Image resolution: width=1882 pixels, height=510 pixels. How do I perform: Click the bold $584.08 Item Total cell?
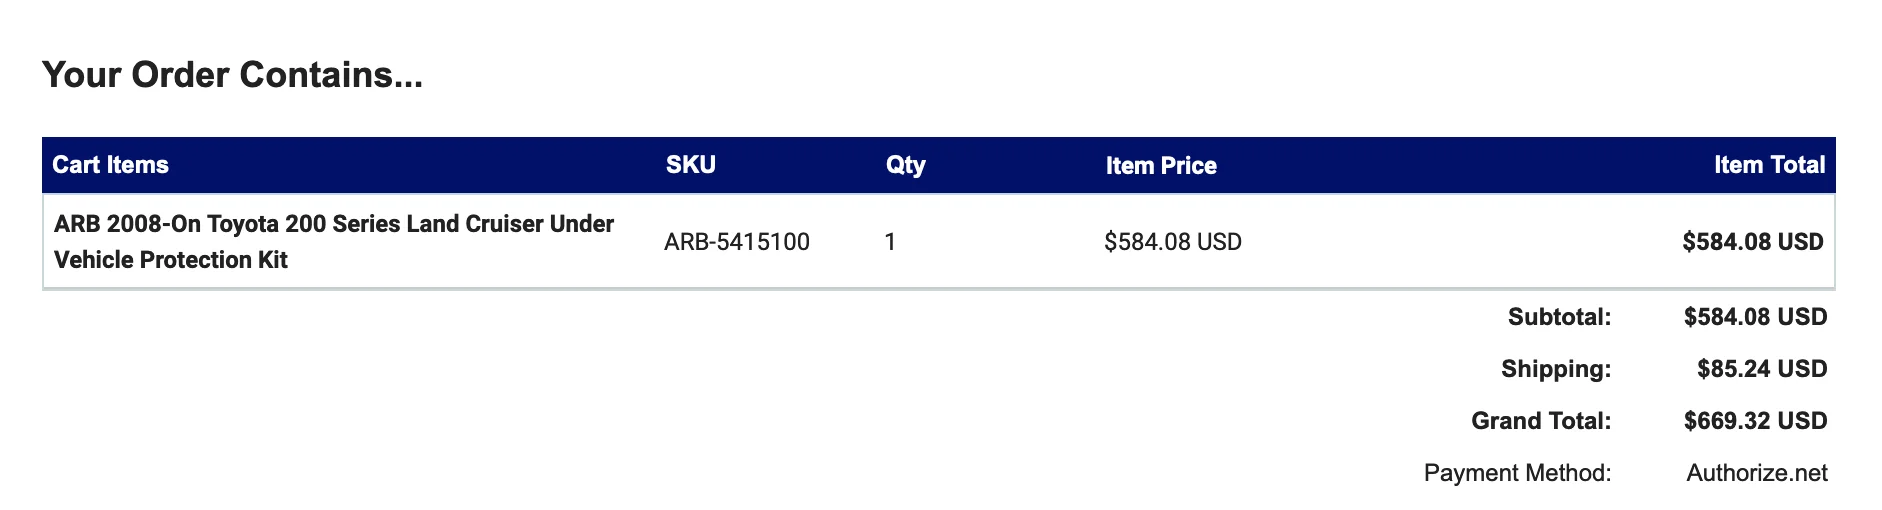point(1752,242)
